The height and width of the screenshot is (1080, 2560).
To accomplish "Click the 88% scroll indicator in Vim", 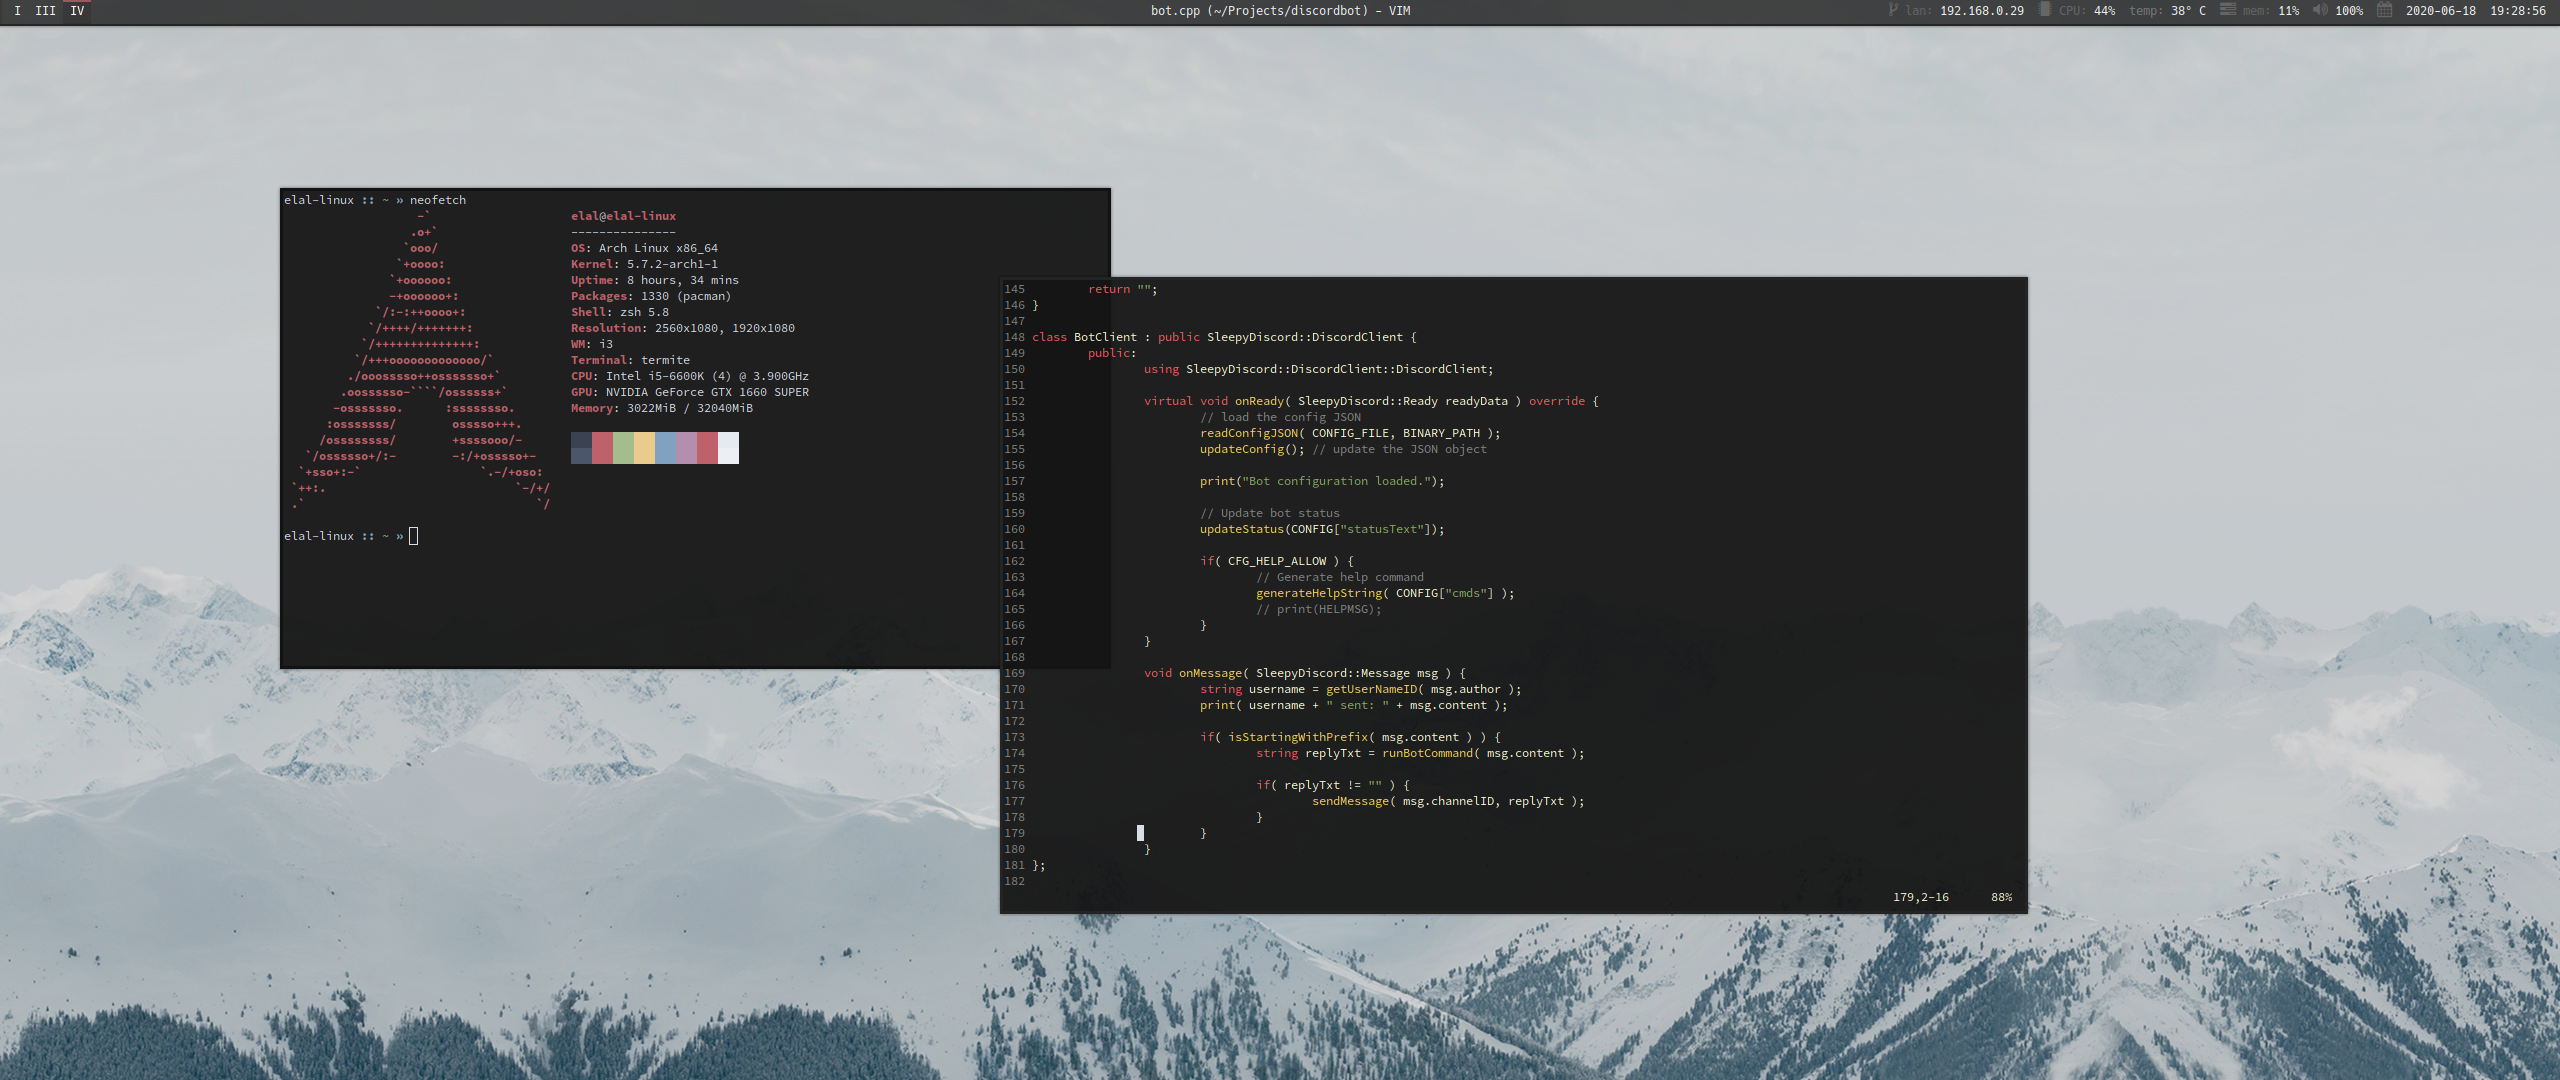I will coord(2001,897).
